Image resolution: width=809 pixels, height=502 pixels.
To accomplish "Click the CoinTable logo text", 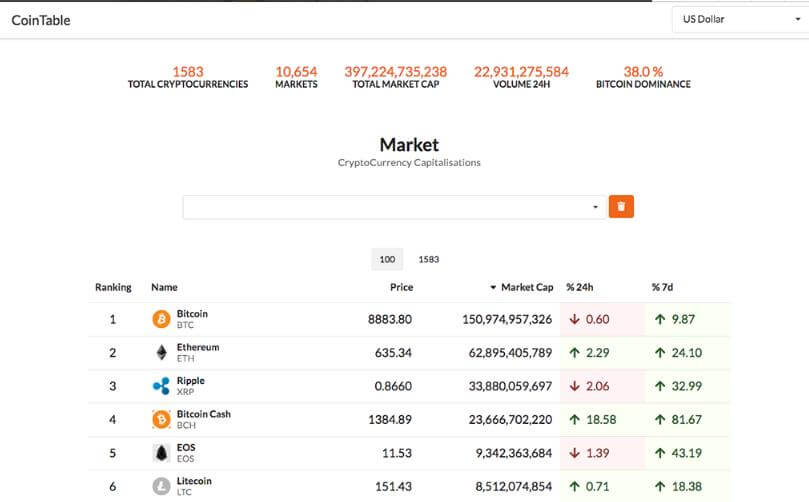I will pos(41,20).
